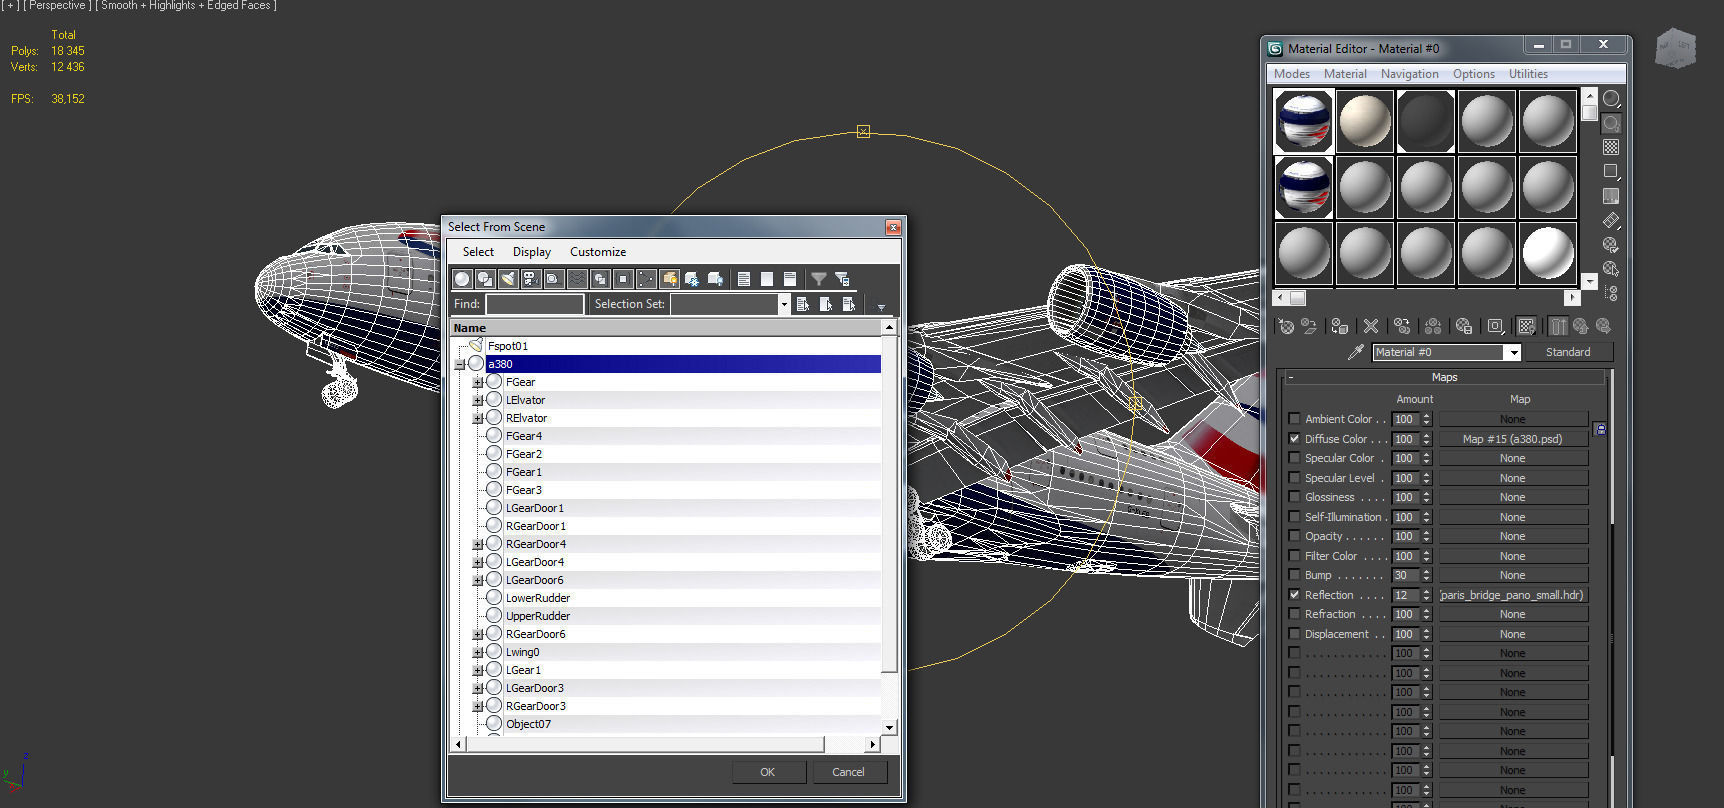Expand the LGearDoor3 tree node

tap(478, 688)
